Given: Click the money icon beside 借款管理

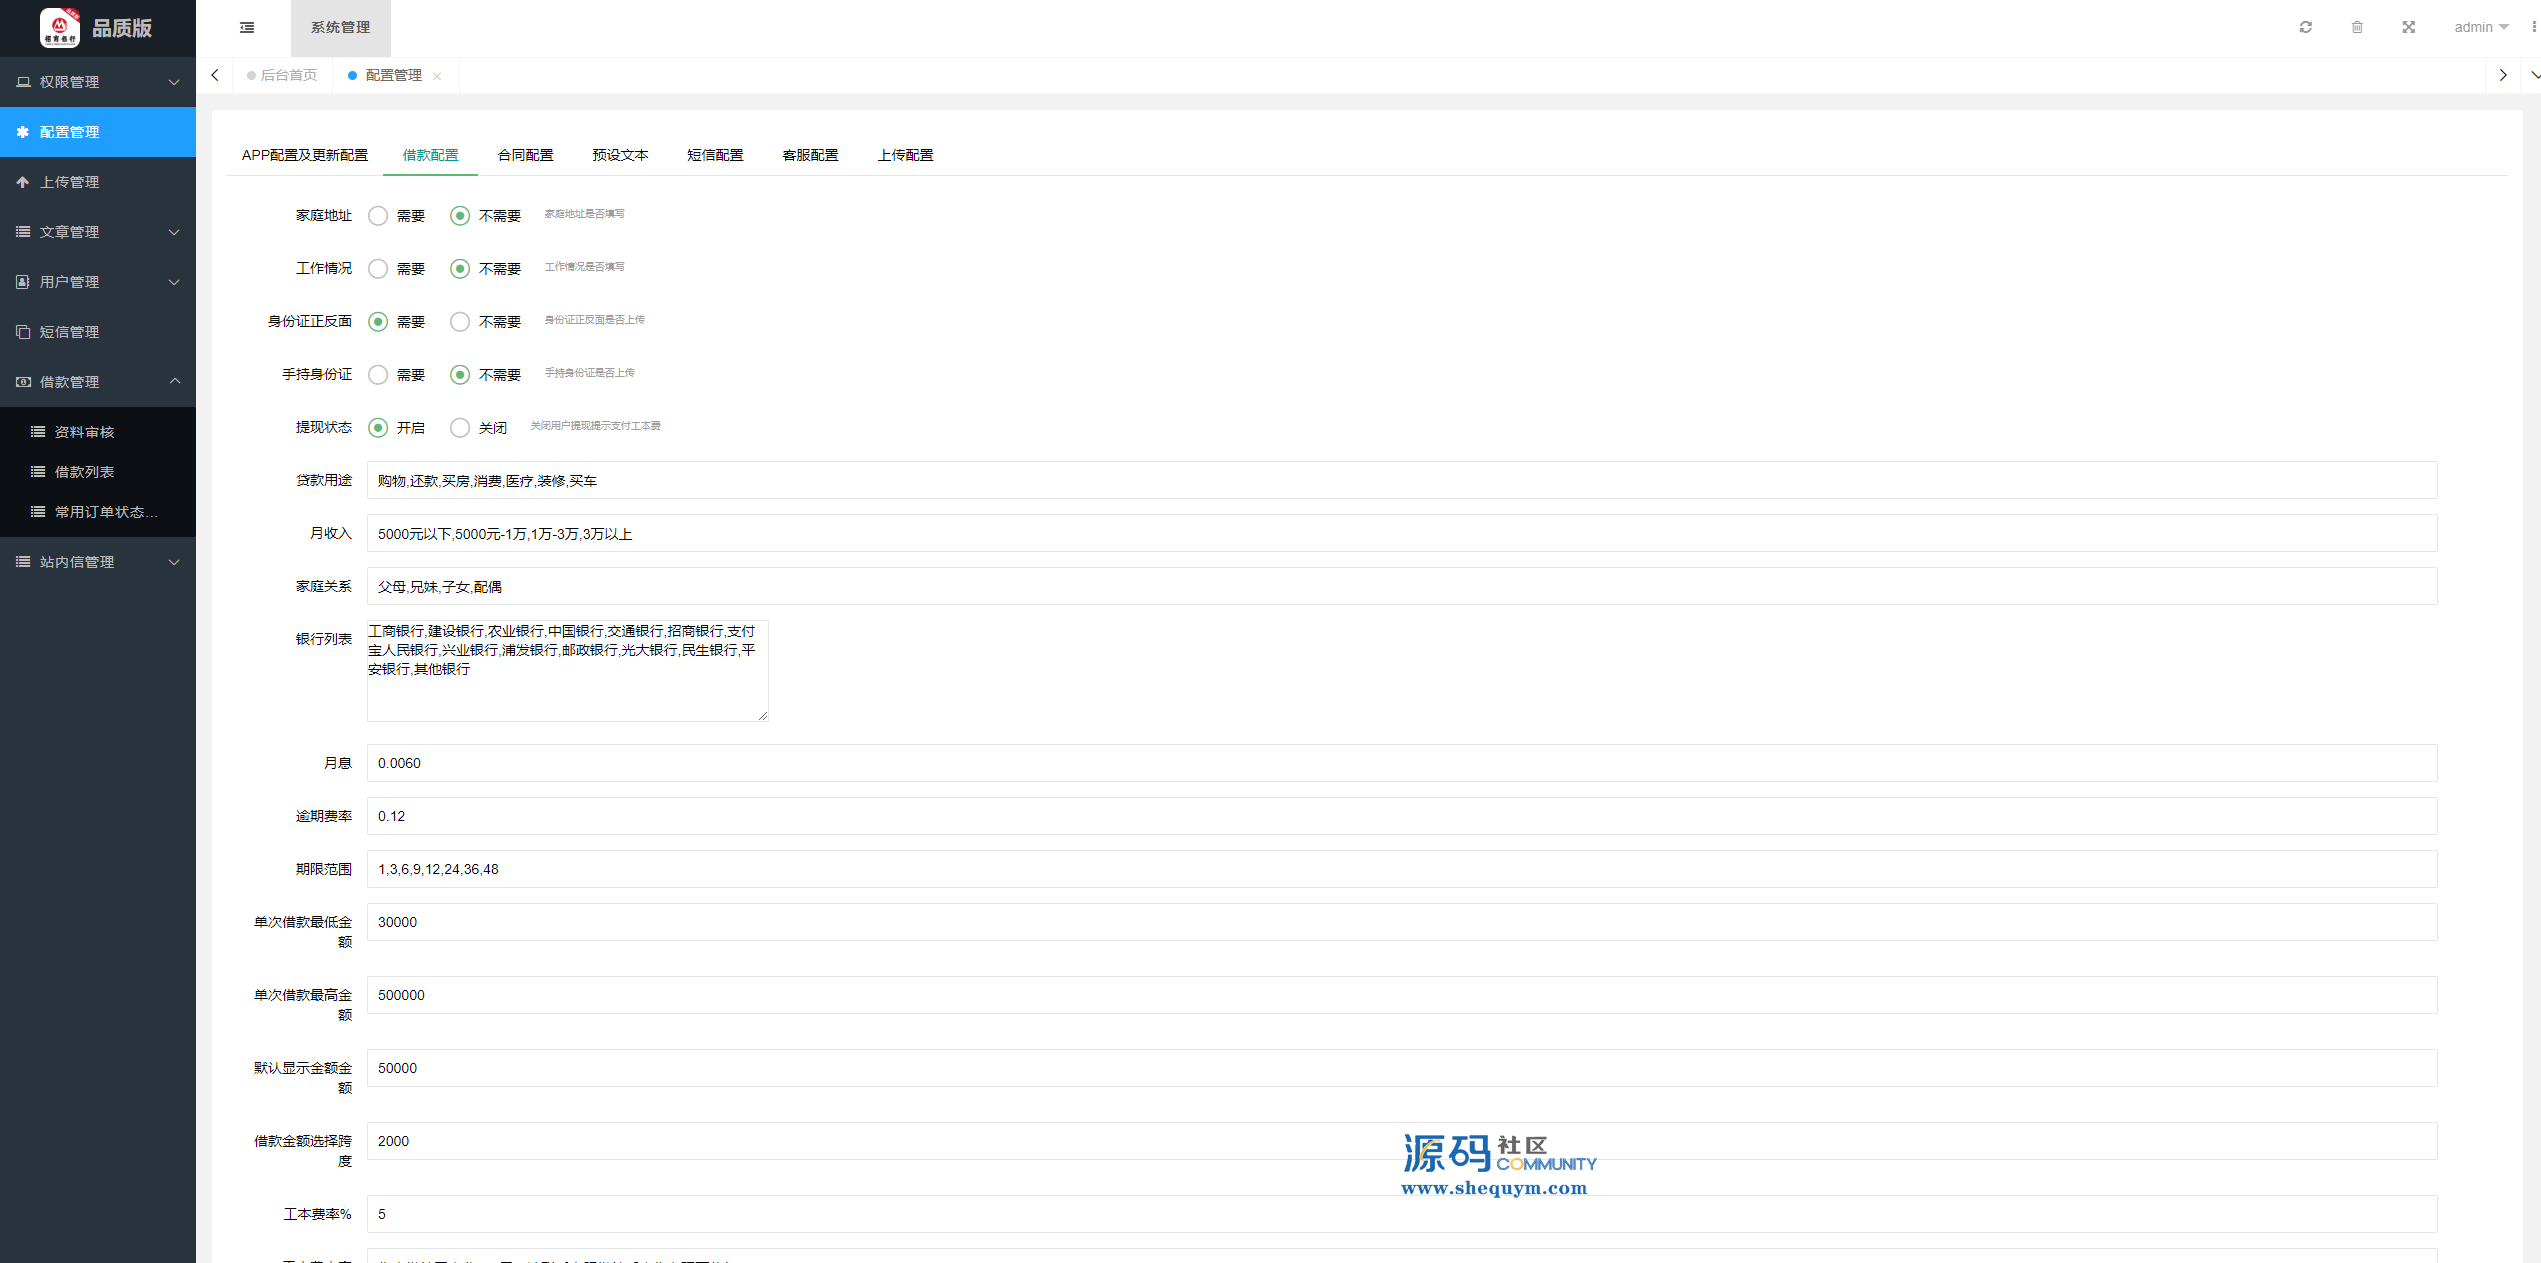Looking at the screenshot, I should tap(23, 382).
